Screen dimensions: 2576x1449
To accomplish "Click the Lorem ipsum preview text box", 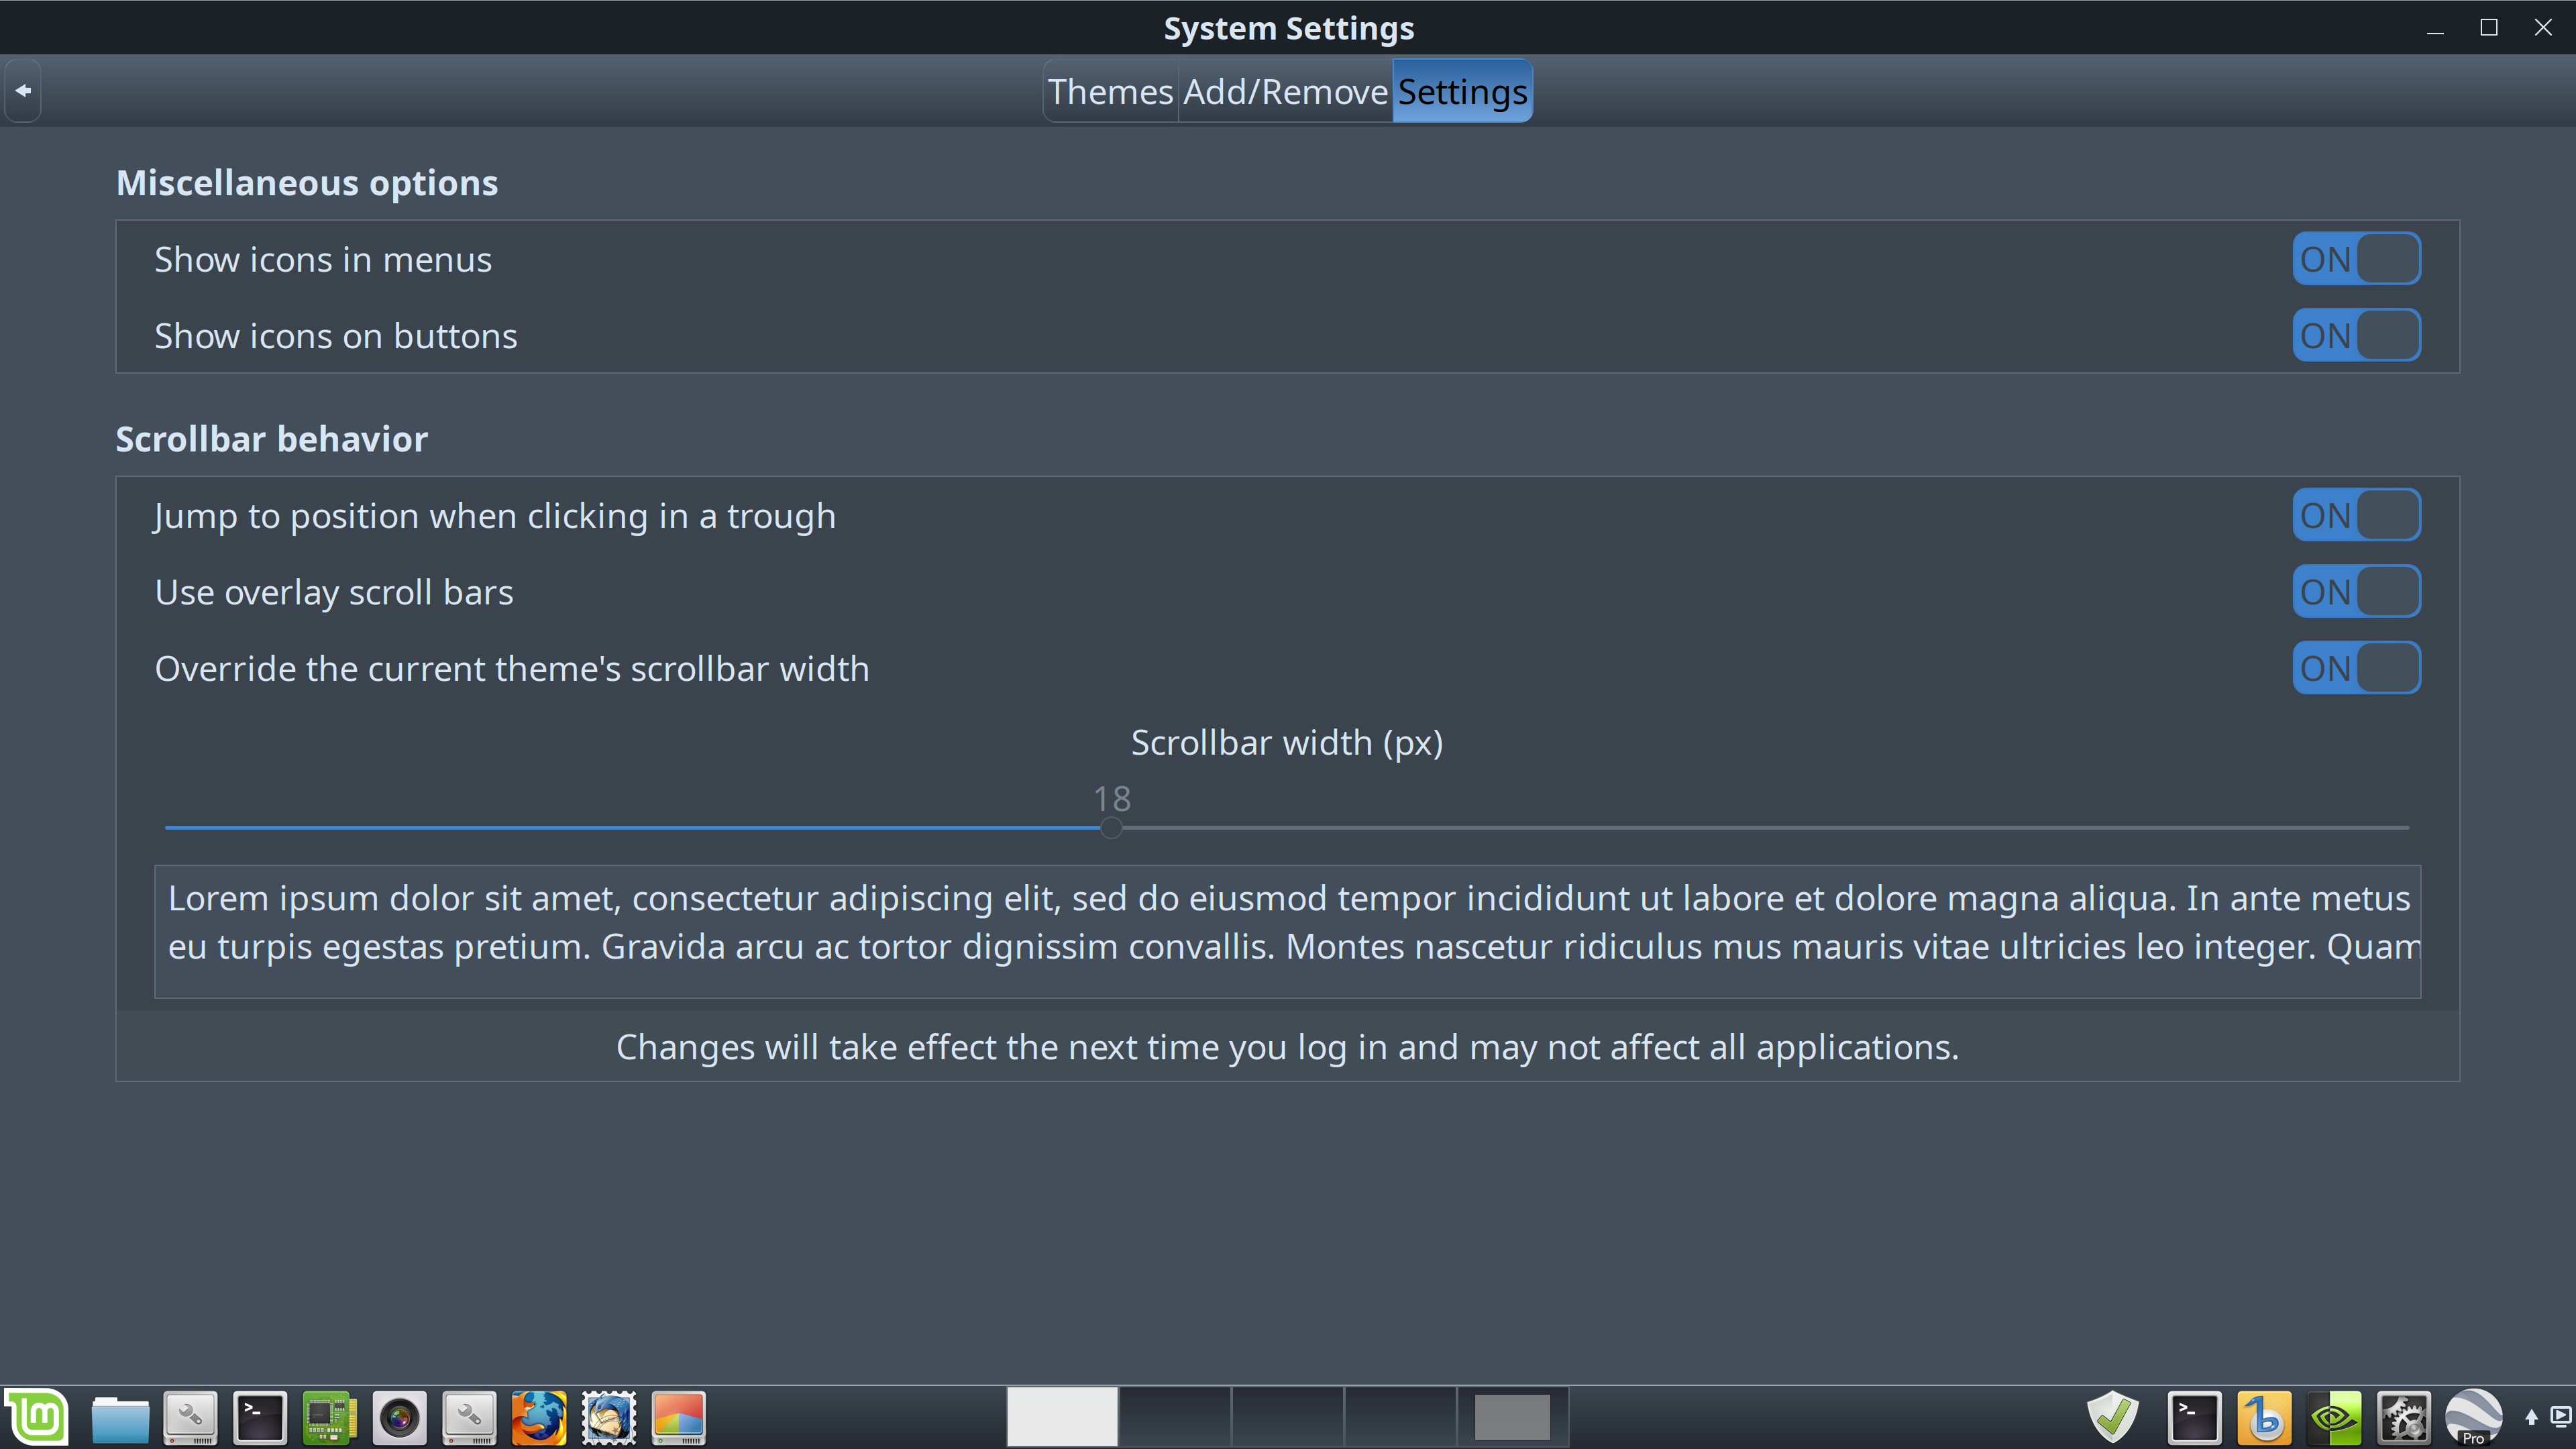I will (1287, 931).
